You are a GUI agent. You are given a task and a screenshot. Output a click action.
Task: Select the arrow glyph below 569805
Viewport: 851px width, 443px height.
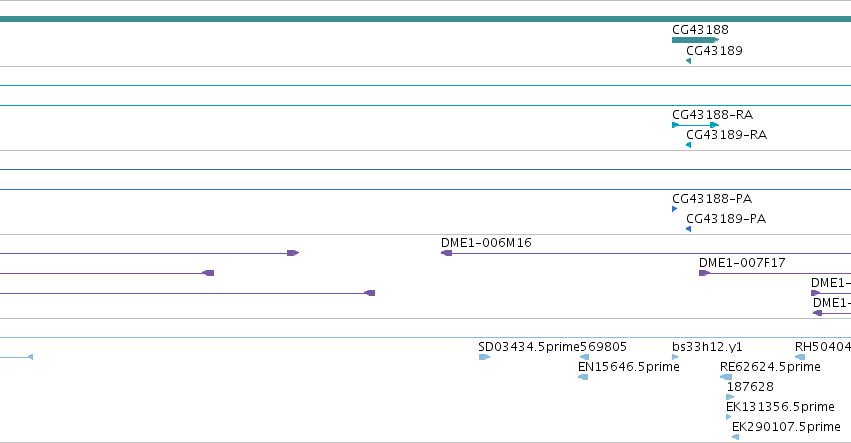tap(585, 357)
